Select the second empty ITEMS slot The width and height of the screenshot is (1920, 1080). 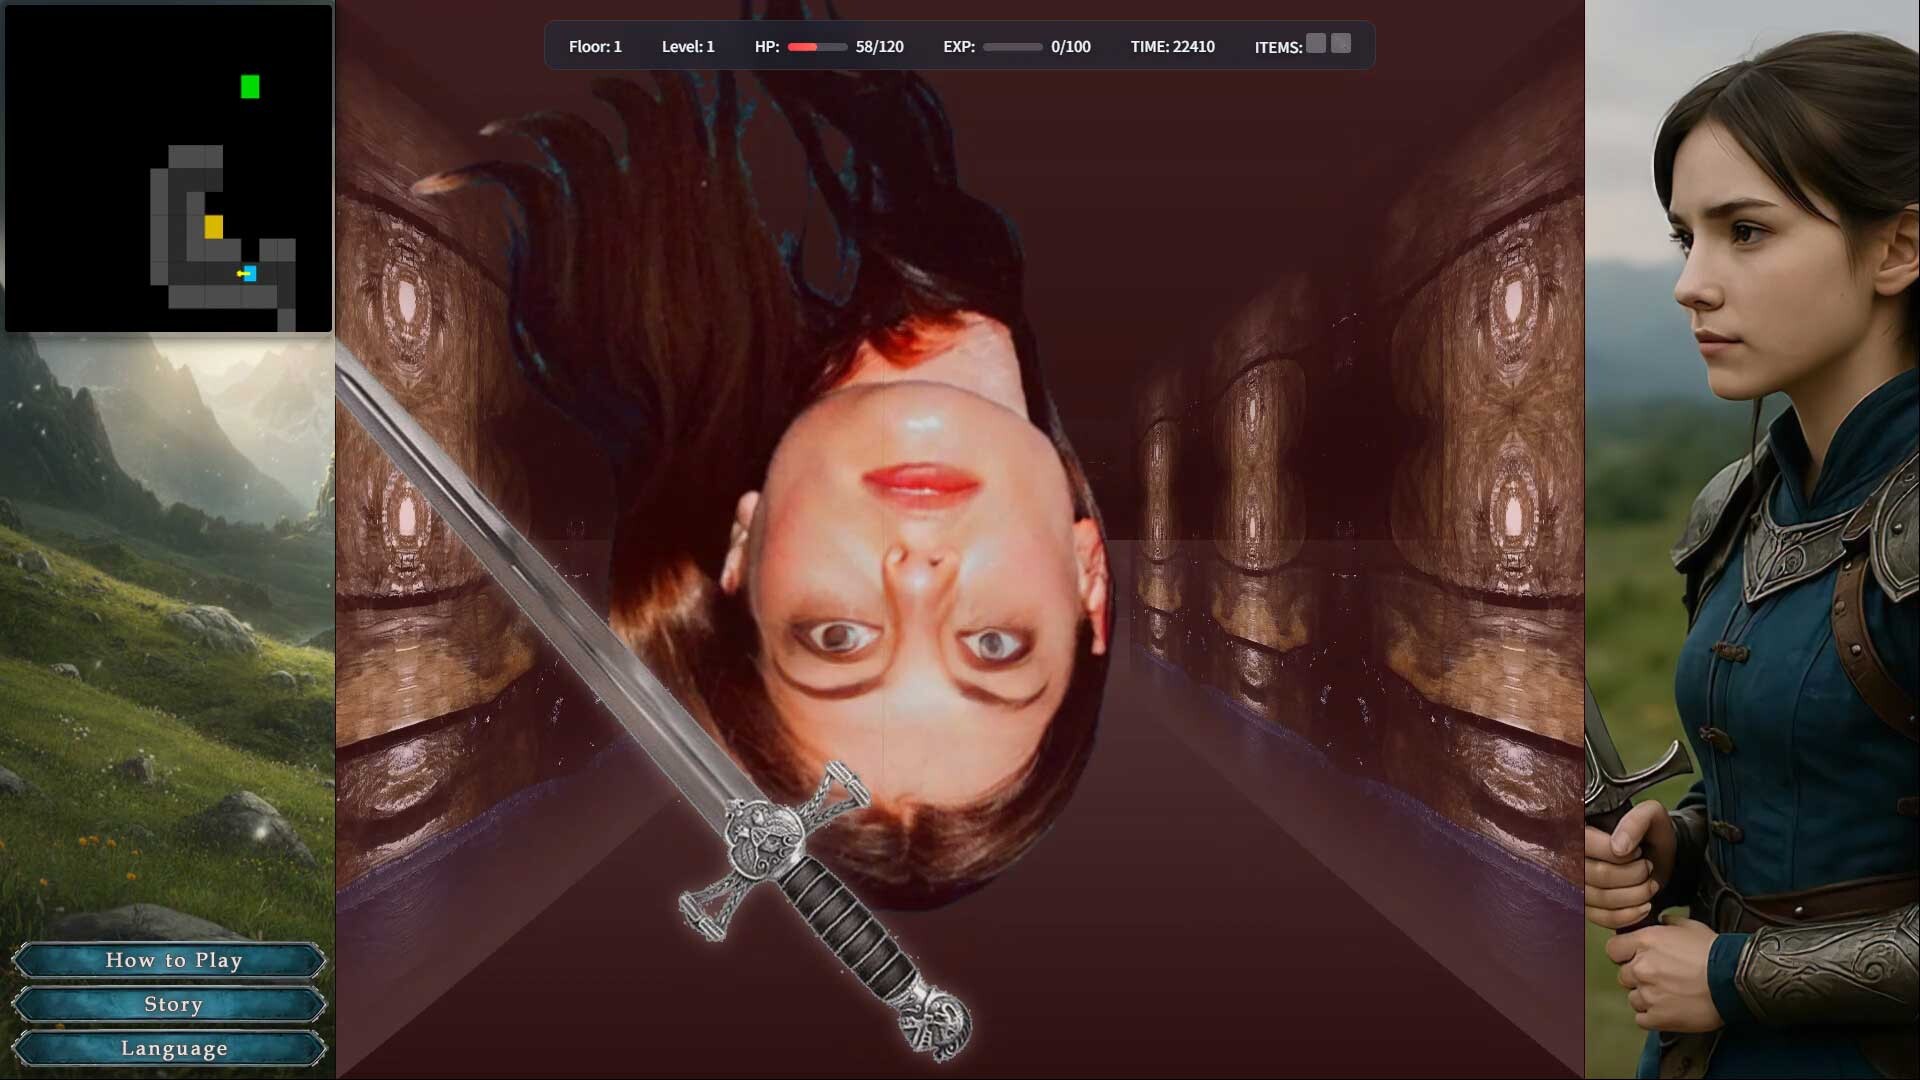[1341, 43]
